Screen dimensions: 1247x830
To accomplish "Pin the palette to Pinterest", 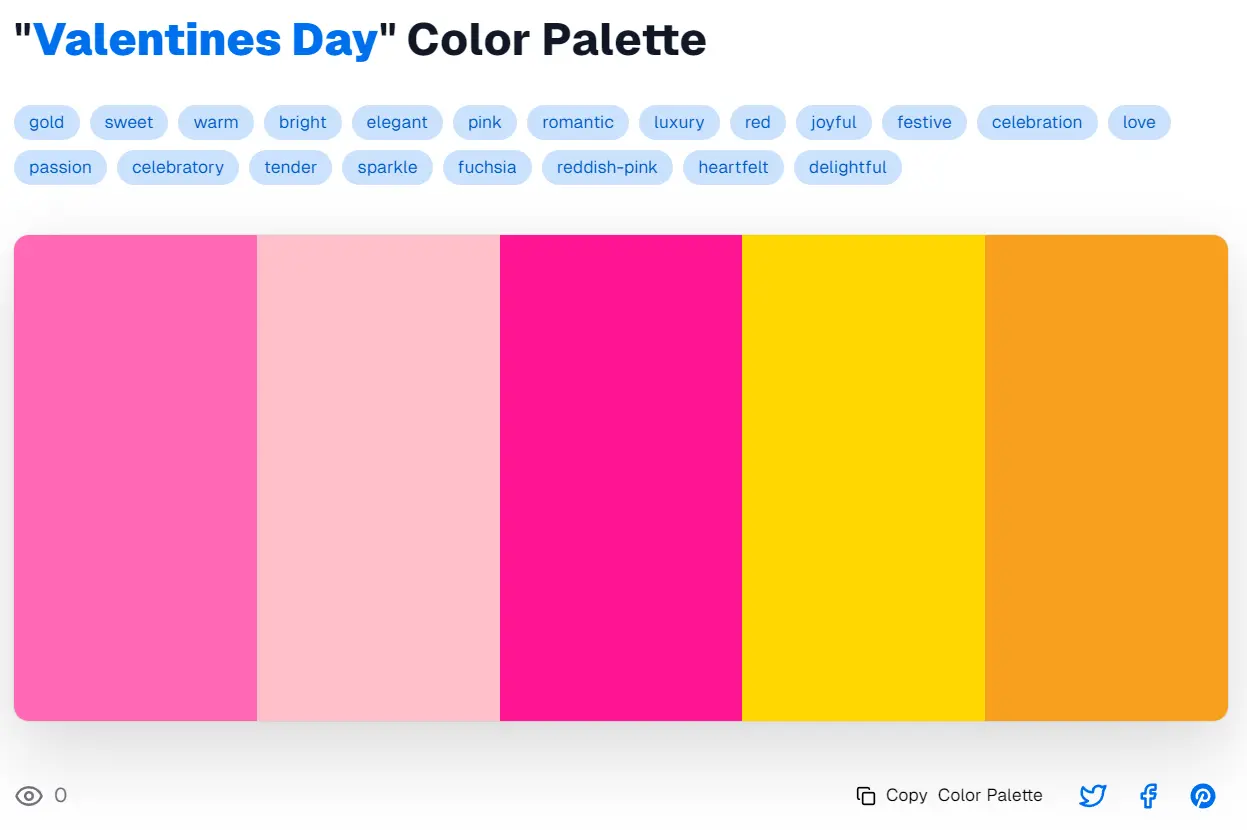I will click(x=1202, y=796).
